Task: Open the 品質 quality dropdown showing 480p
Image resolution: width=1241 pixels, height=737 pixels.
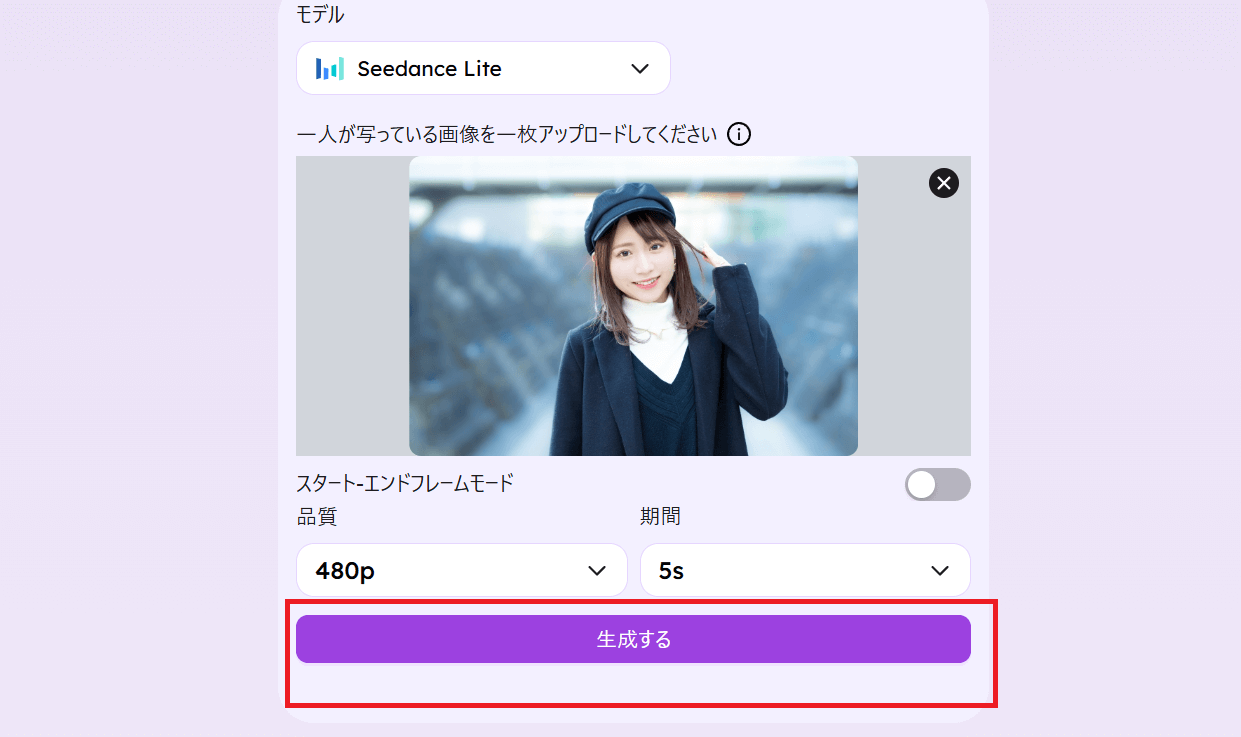Action: 462,570
